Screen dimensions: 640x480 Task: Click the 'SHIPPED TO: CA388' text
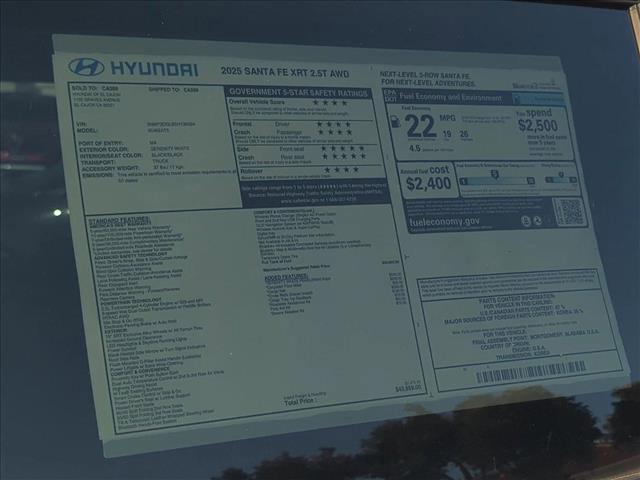(x=173, y=89)
